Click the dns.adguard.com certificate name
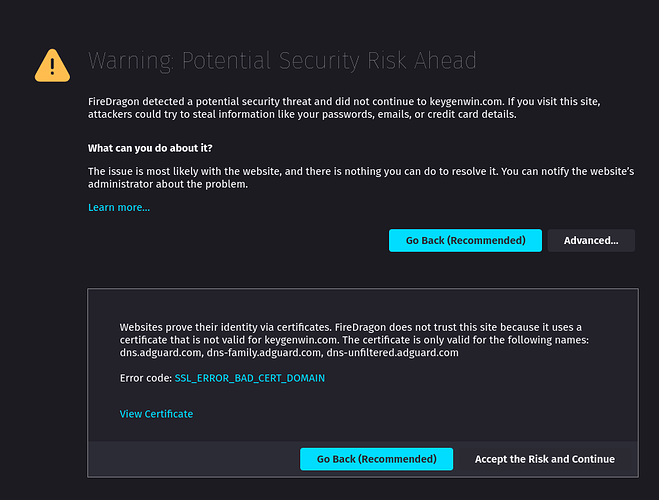659x500 pixels. click(161, 353)
